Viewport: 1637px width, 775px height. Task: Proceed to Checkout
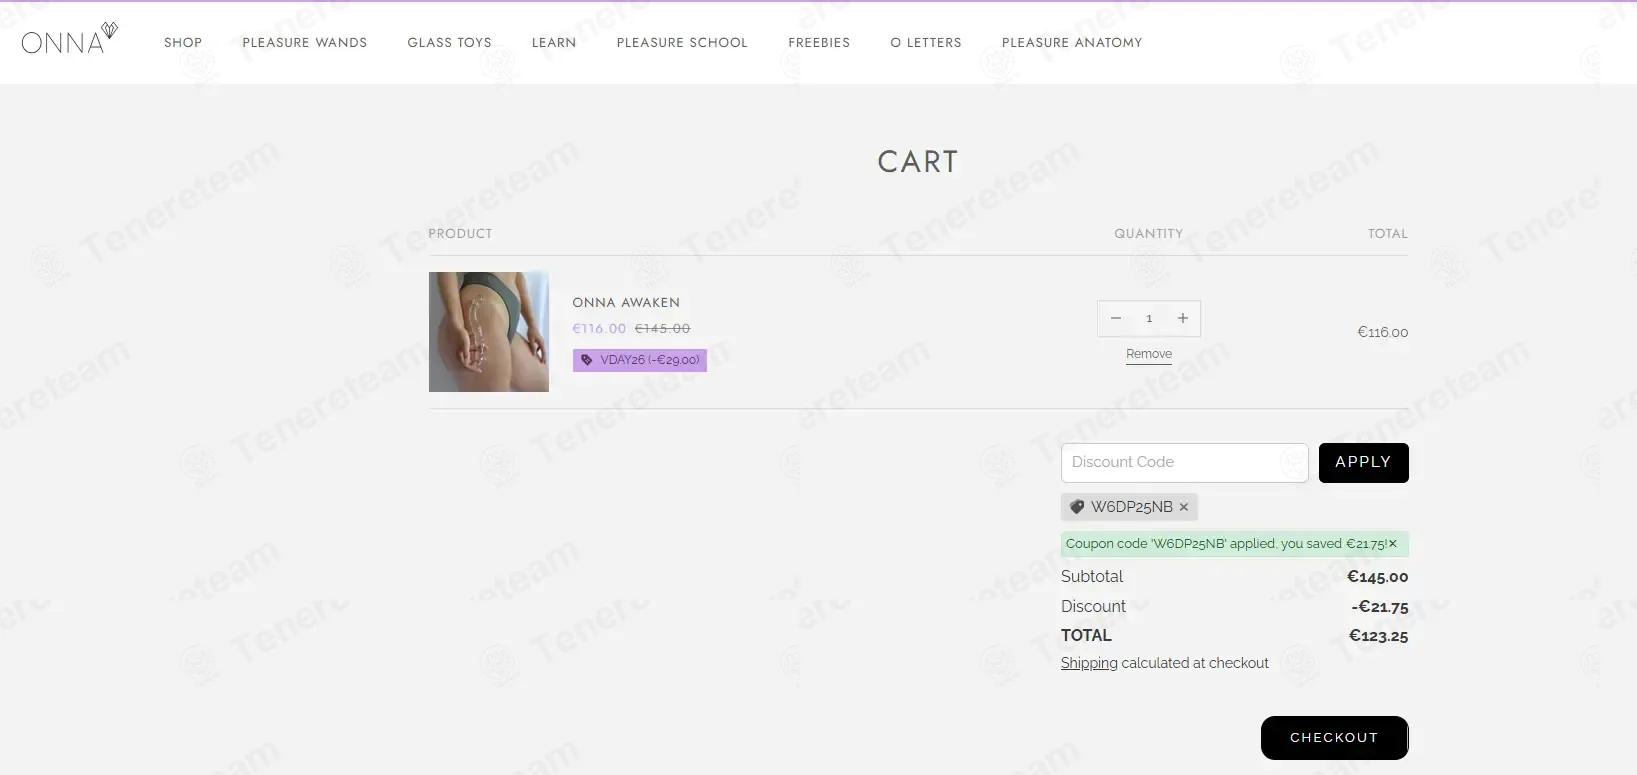click(1335, 738)
